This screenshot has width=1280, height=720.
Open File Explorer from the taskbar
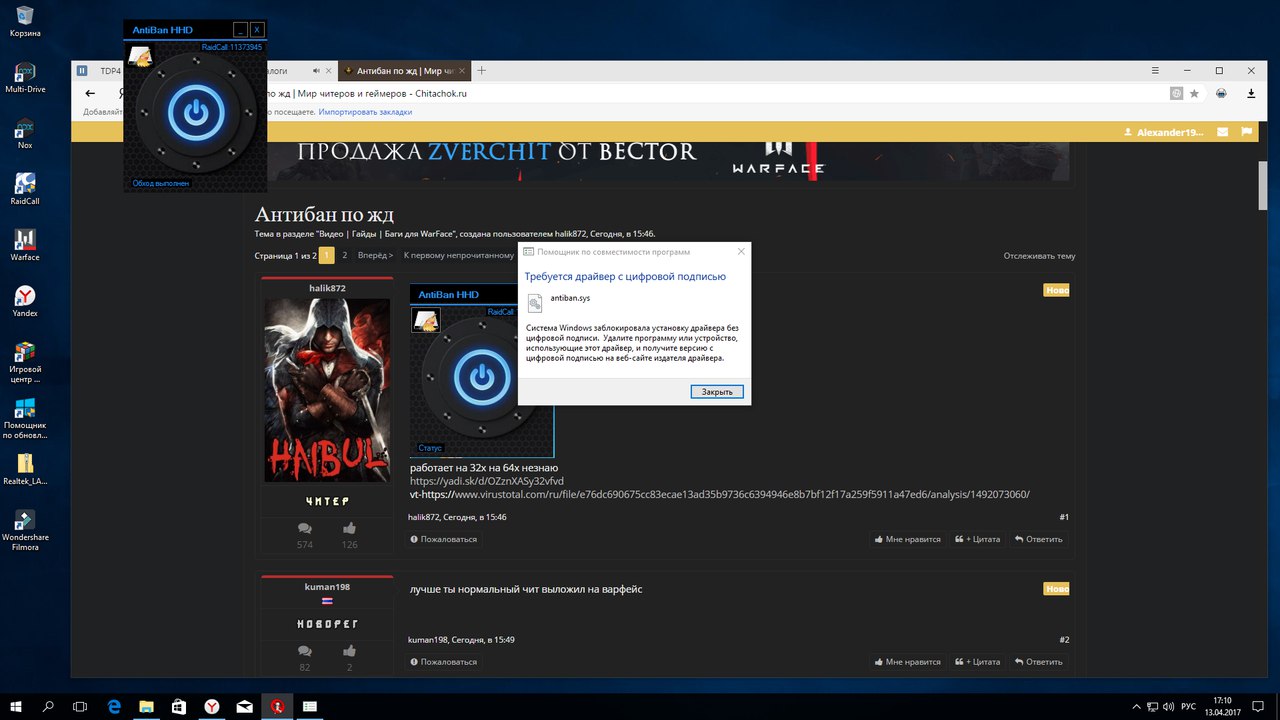coord(146,706)
